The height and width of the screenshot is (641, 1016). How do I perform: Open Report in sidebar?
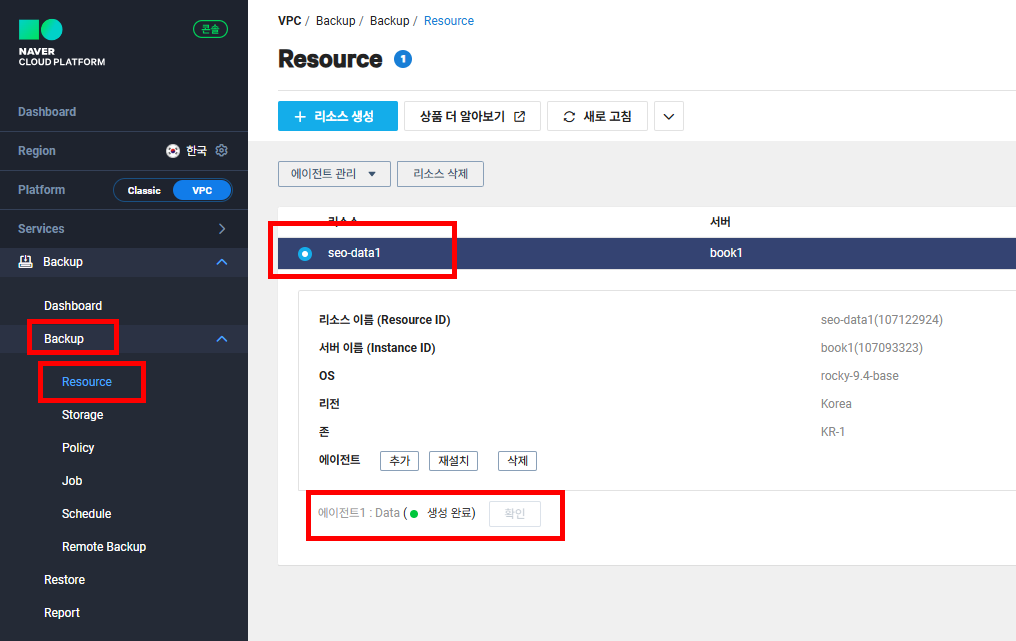point(62,613)
